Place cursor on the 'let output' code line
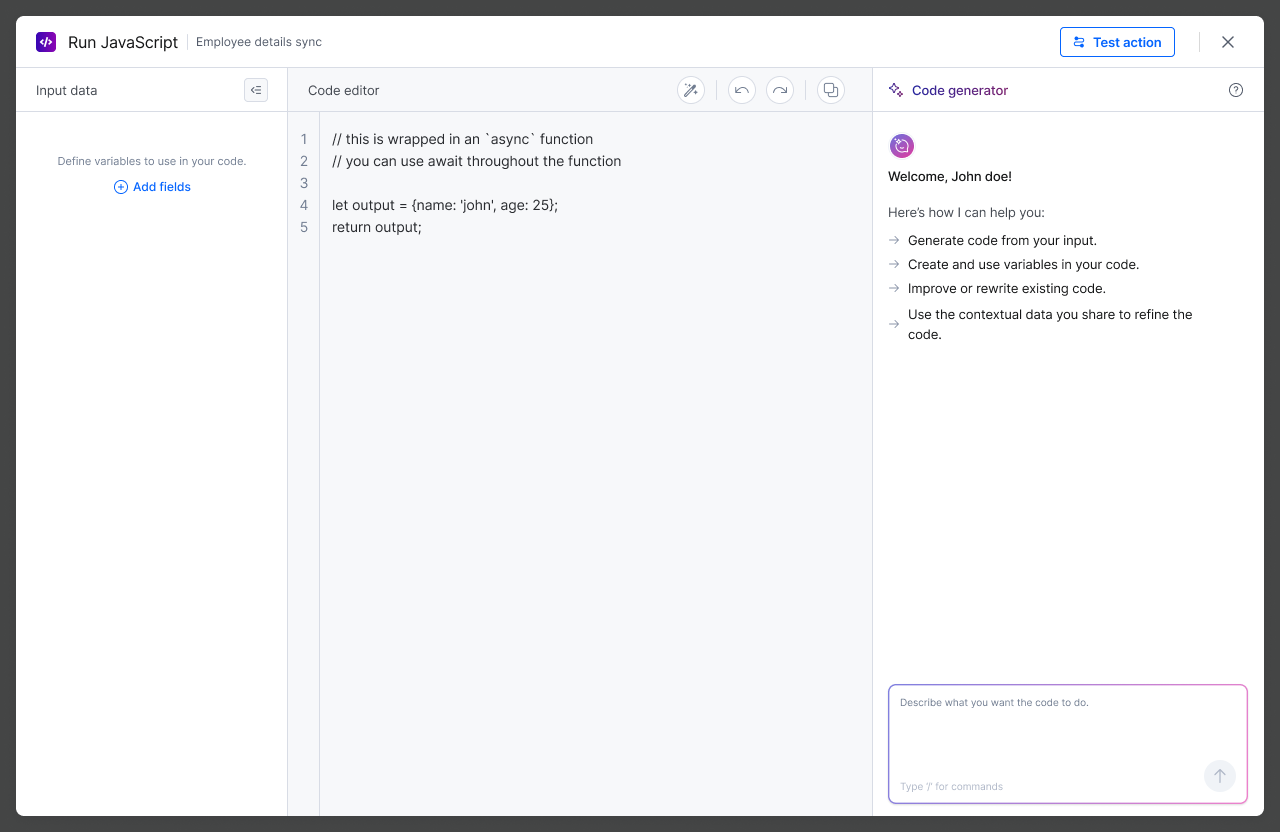The image size is (1280, 832). point(444,205)
